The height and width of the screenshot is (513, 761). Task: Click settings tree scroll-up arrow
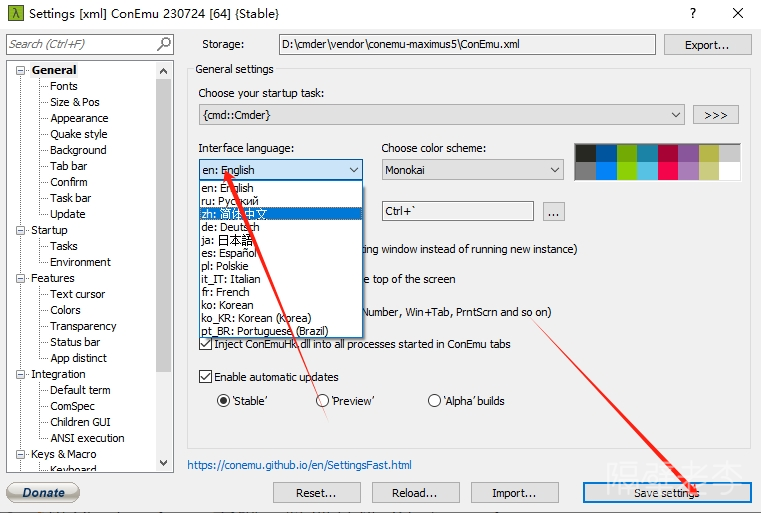pos(164,71)
